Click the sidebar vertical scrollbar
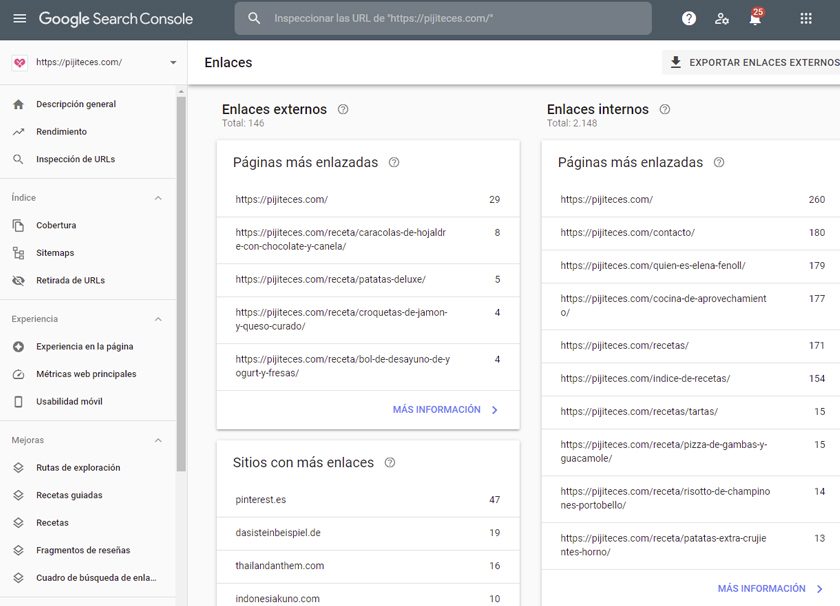The image size is (840, 606). coord(181,284)
